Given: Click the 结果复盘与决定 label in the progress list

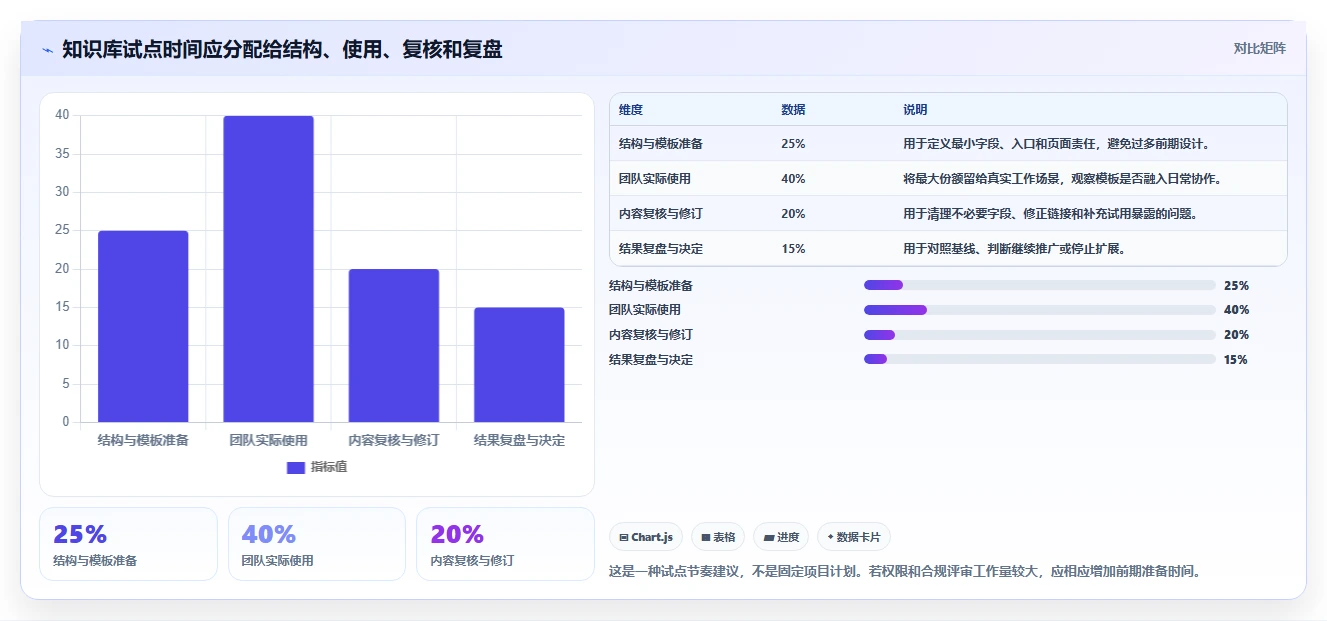Looking at the screenshot, I should point(651,359).
